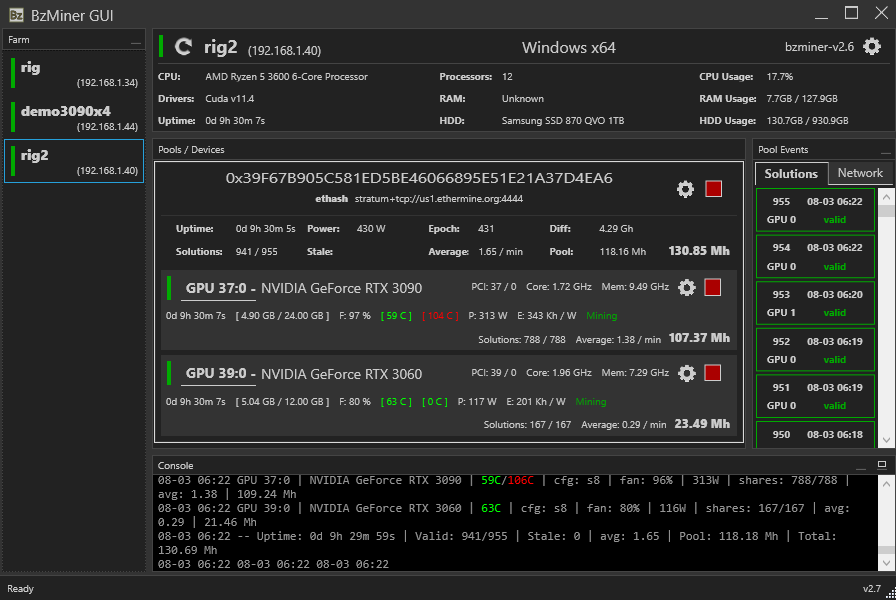Image resolution: width=896 pixels, height=600 pixels.
Task: Click the Pools / Devices panel header
Action: [x=449, y=150]
